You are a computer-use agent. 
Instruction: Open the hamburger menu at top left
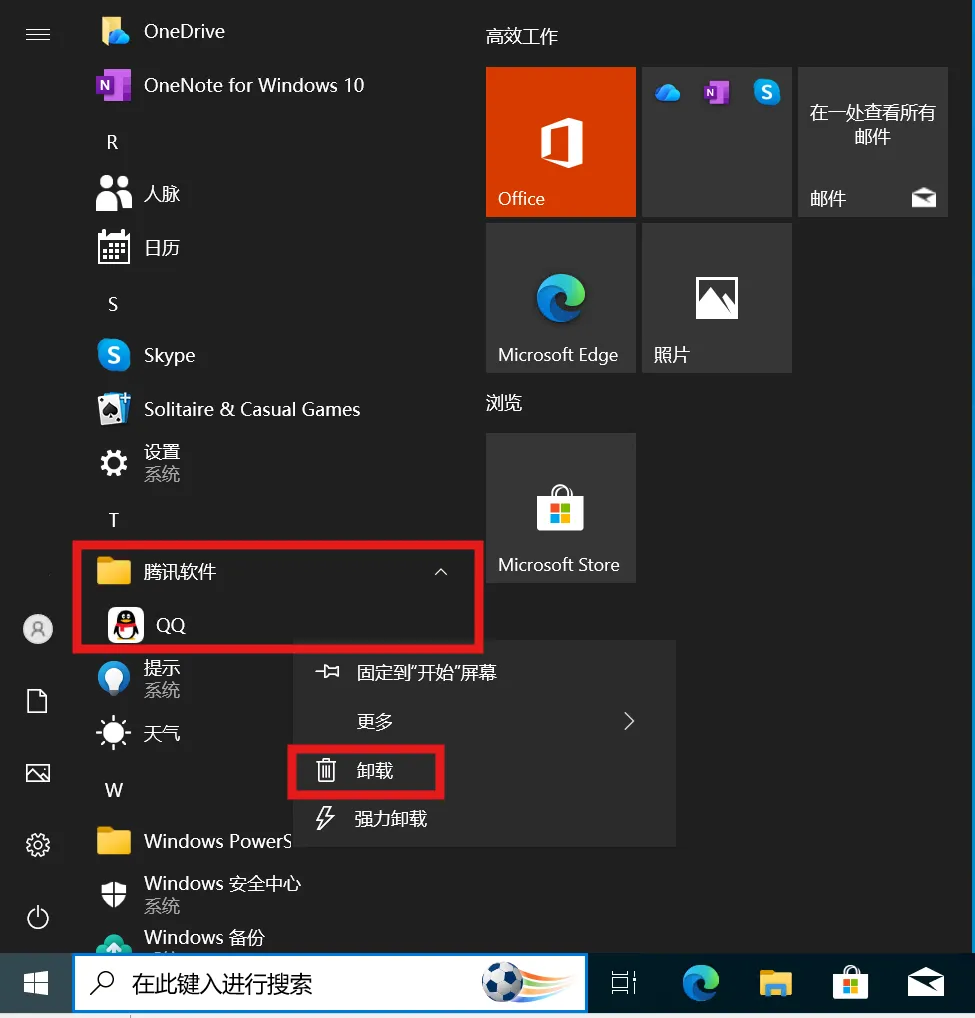tap(38, 34)
